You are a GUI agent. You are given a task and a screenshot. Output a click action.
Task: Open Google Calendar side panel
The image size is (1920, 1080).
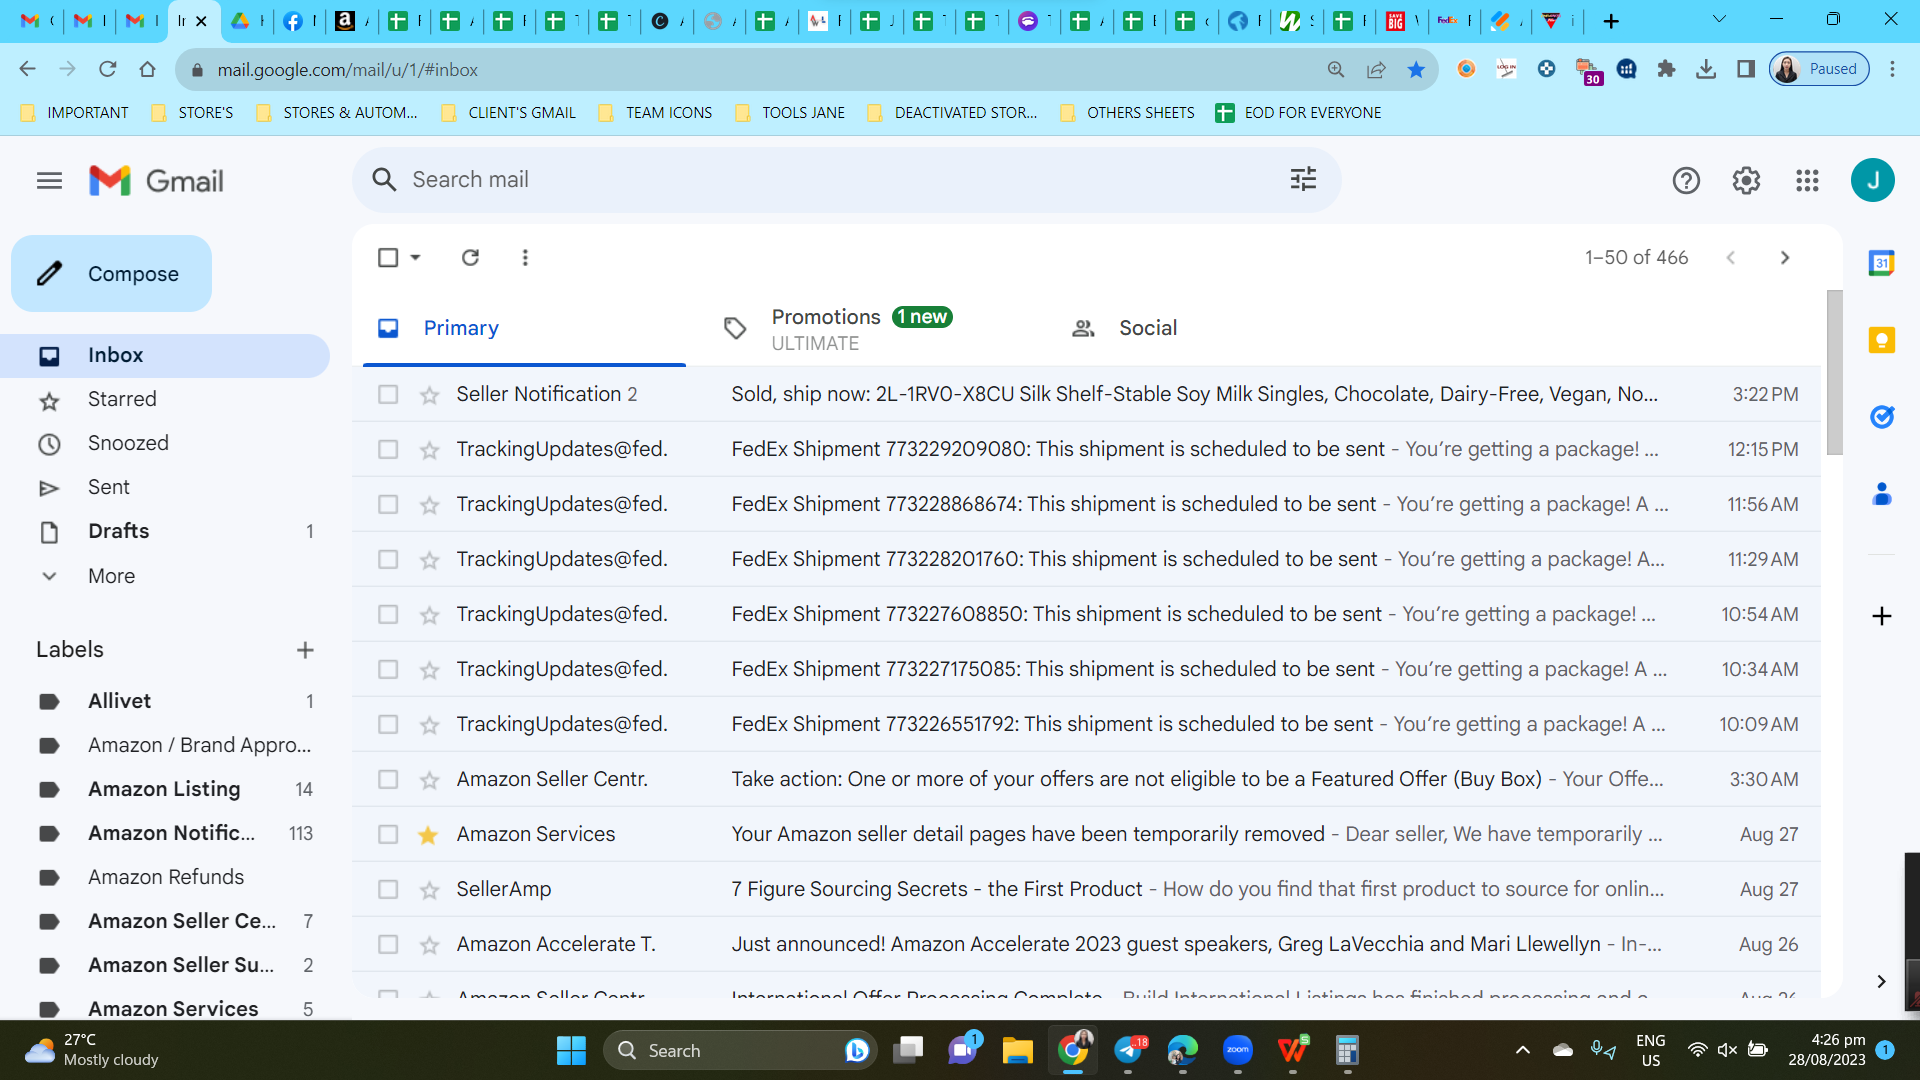click(1881, 263)
